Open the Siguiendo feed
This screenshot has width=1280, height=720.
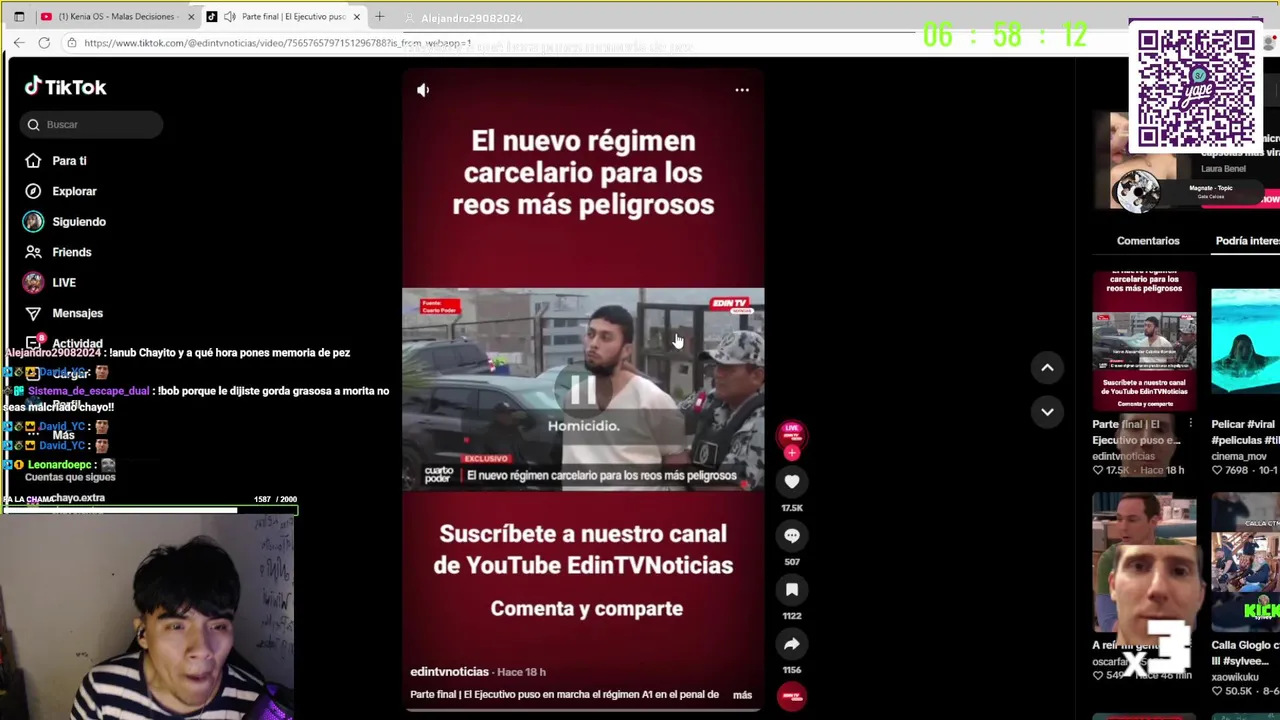click(79, 222)
